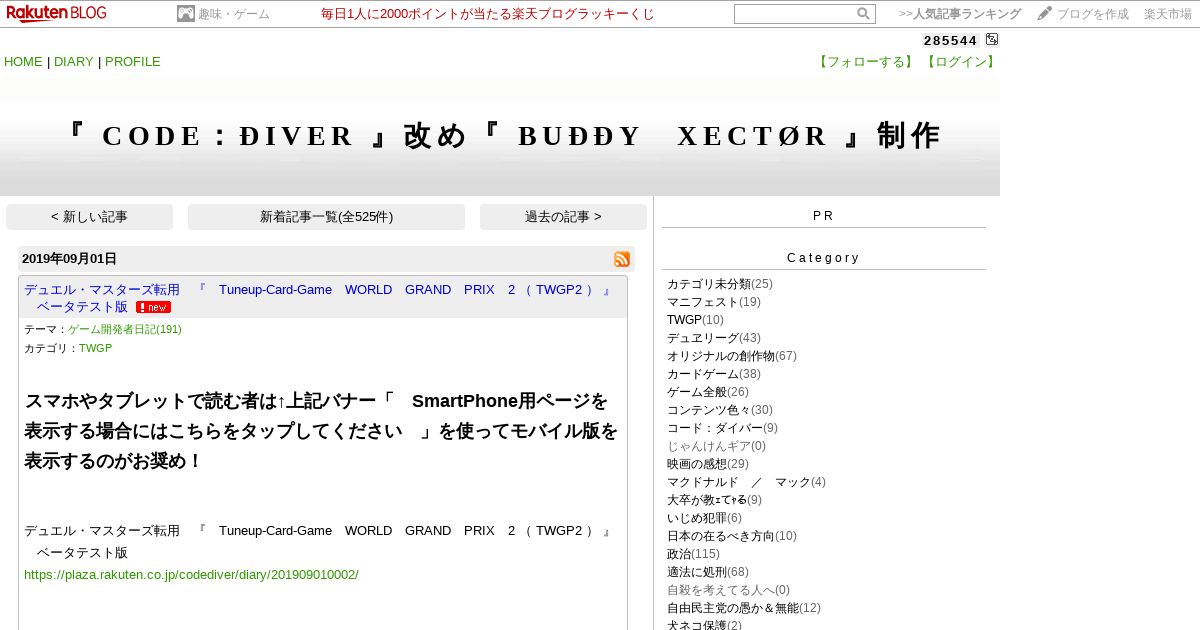Click 【フォローする】 link
Image resolution: width=1200 pixels, height=630 pixels.
point(866,62)
